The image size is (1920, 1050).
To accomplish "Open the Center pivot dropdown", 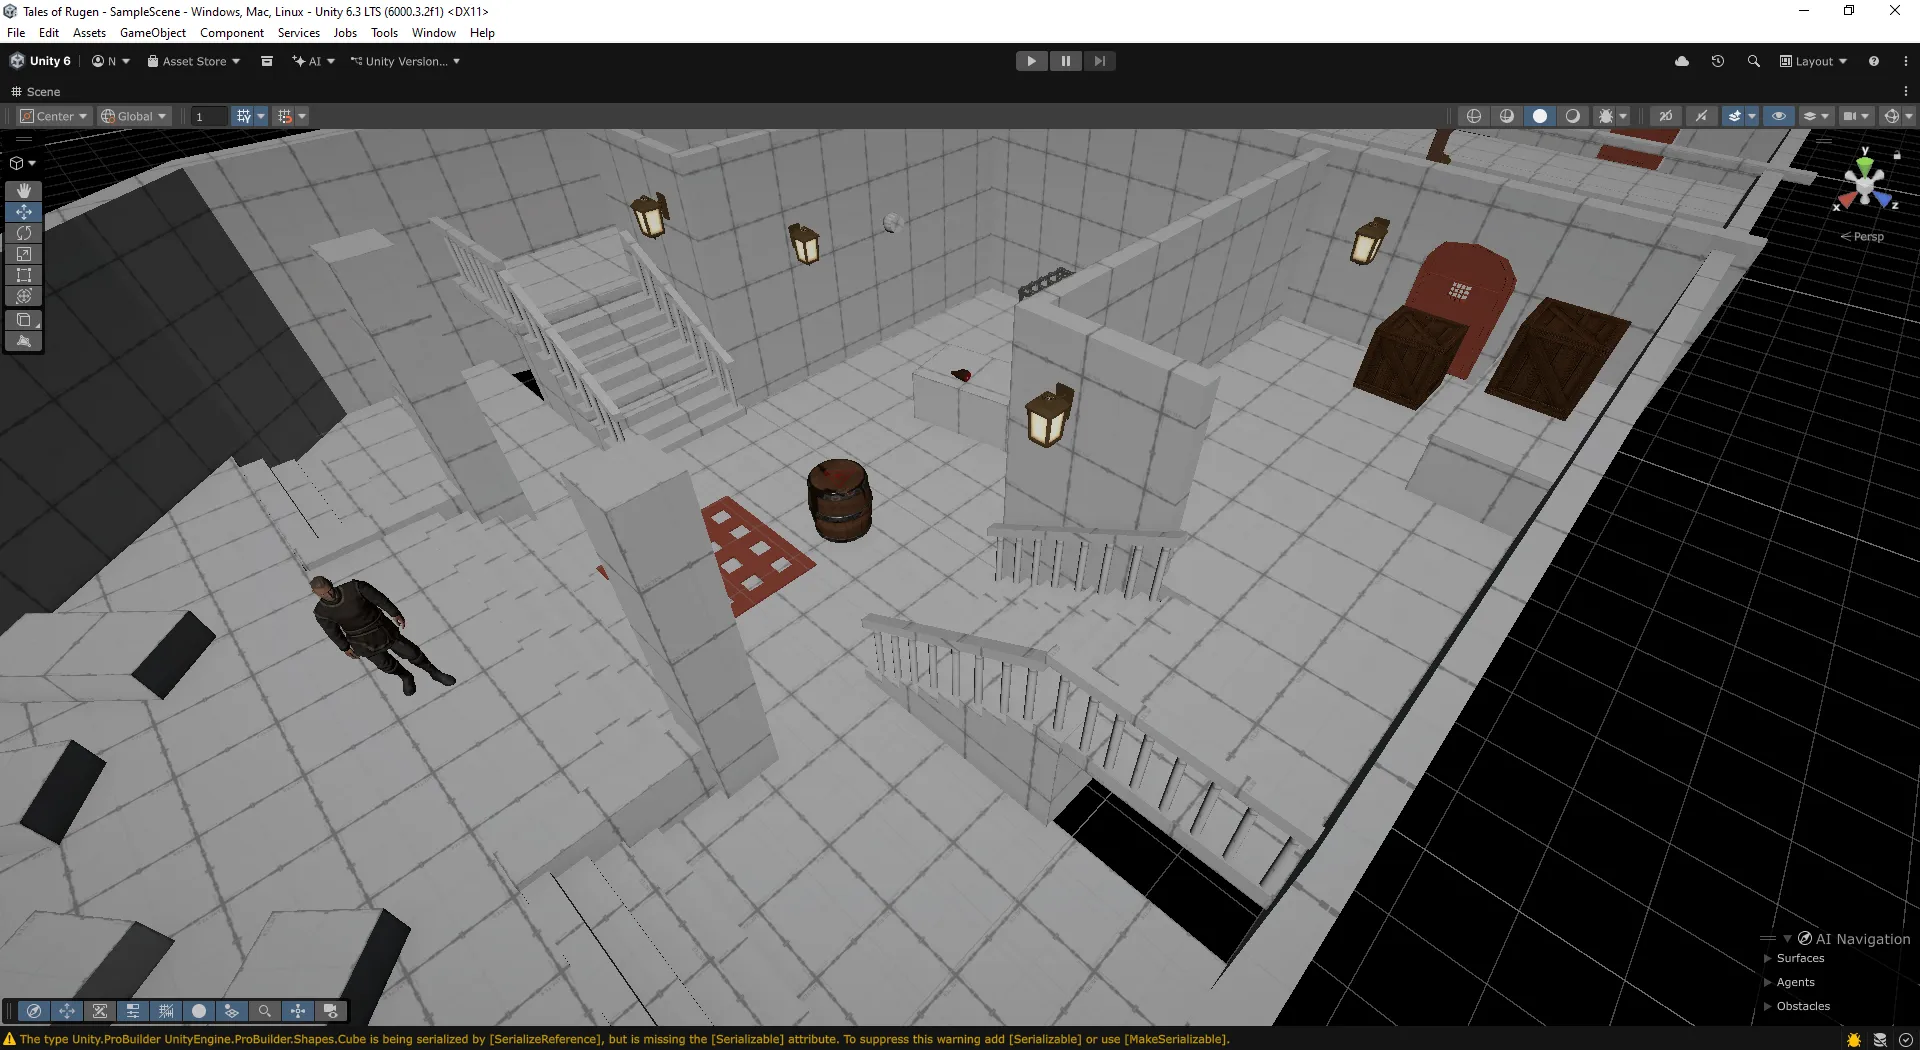I will 54,116.
